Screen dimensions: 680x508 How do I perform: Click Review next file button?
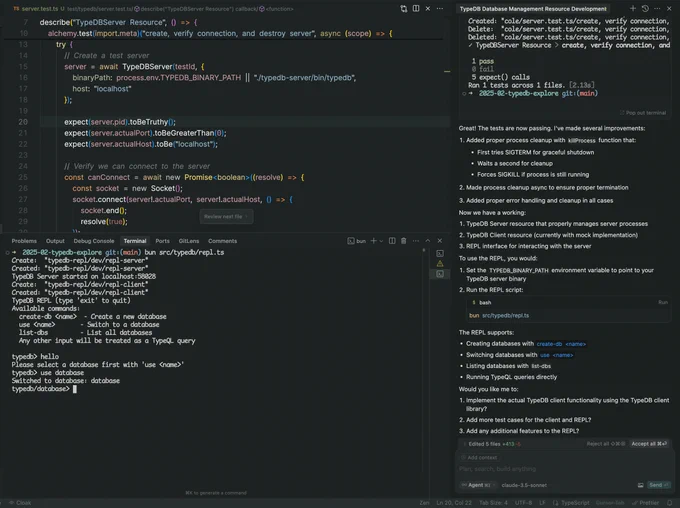pos(226,216)
